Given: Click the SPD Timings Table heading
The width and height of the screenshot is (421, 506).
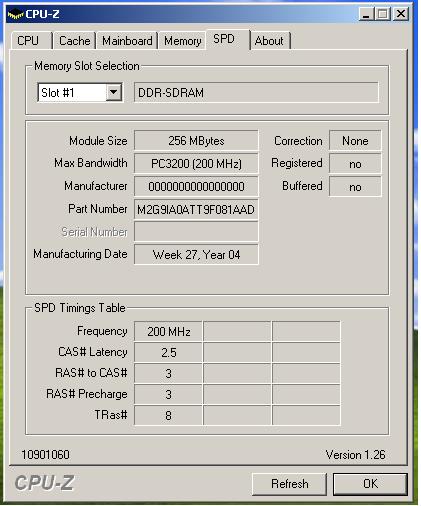Looking at the screenshot, I should 80,308.
